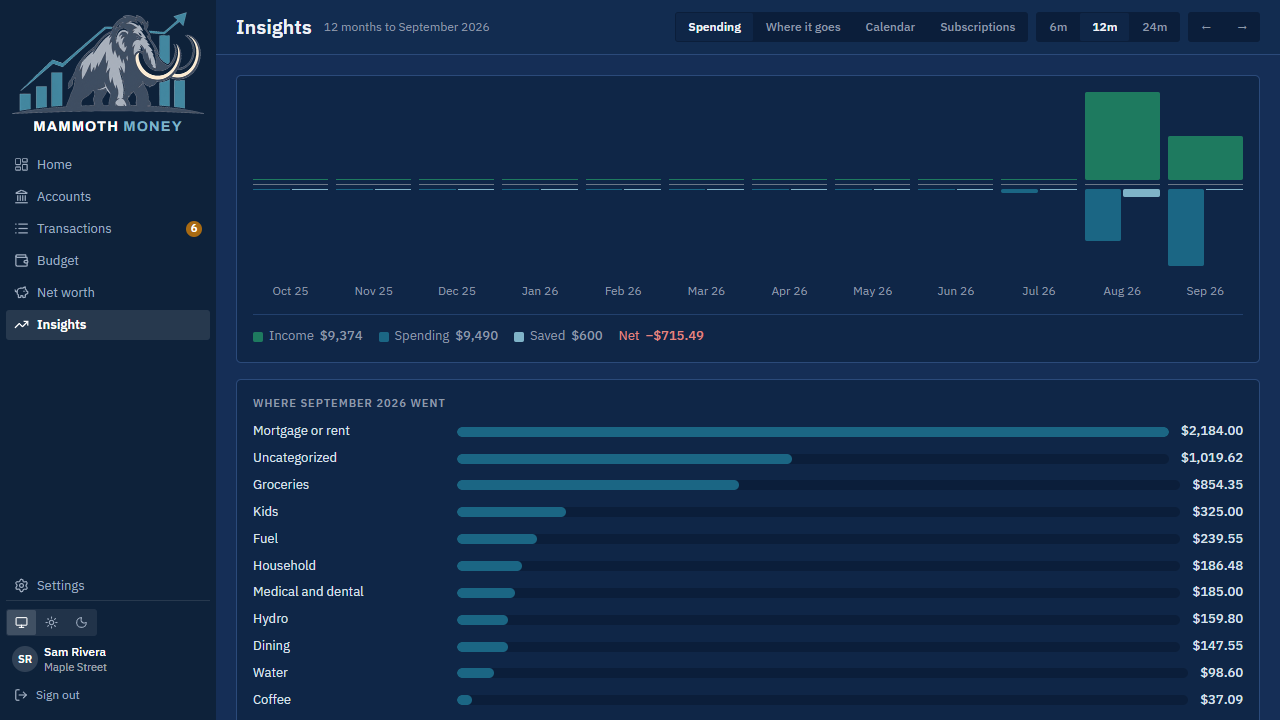Click the Sign out arrow icon
The width and height of the screenshot is (1280, 720).
pyautogui.click(x=21, y=695)
